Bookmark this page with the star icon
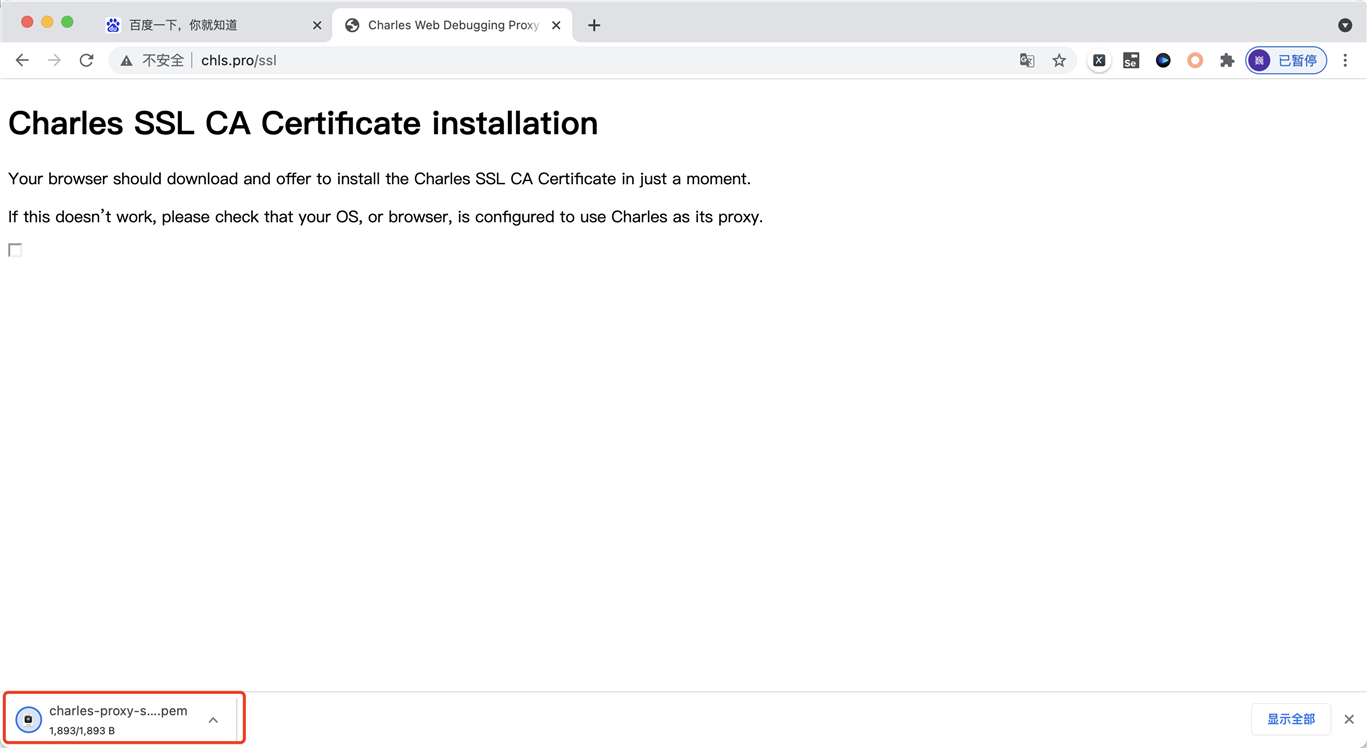1367x748 pixels. point(1059,61)
